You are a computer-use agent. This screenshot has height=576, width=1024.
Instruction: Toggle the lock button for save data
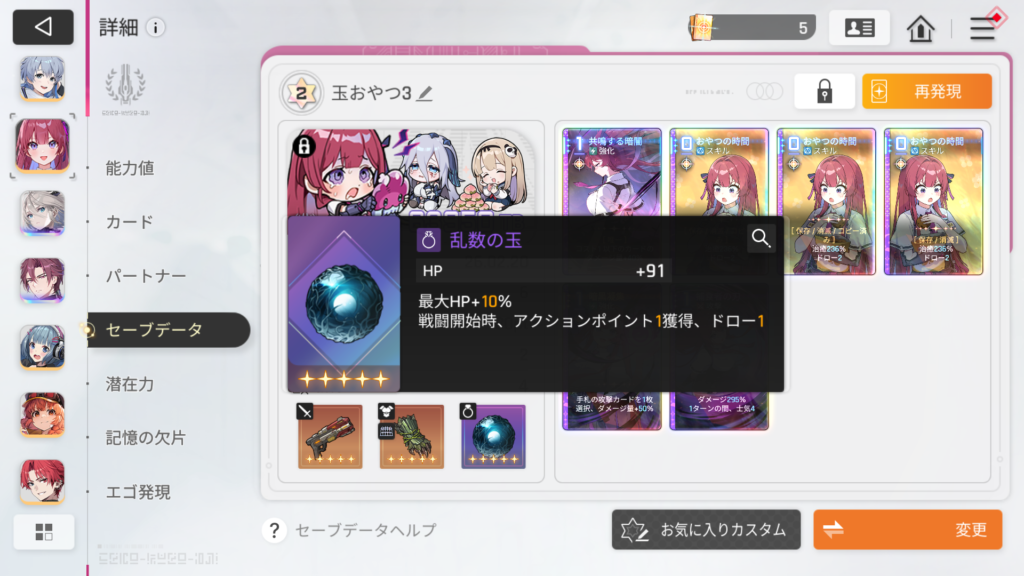tap(824, 91)
